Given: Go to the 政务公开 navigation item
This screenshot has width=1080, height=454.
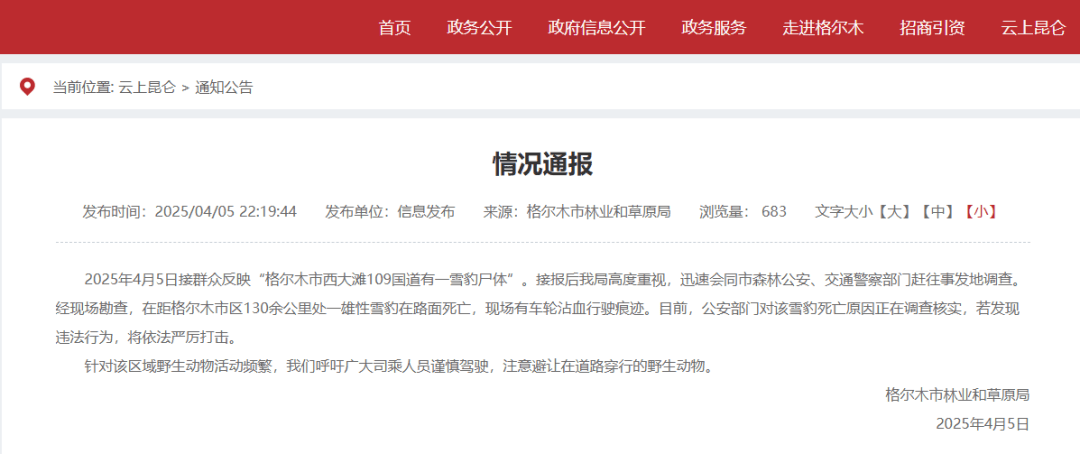Looking at the screenshot, I should [479, 28].
